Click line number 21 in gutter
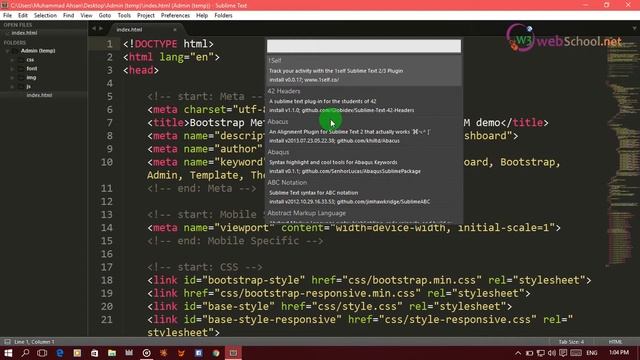Image resolution: width=640 pixels, height=360 pixels. [107, 320]
